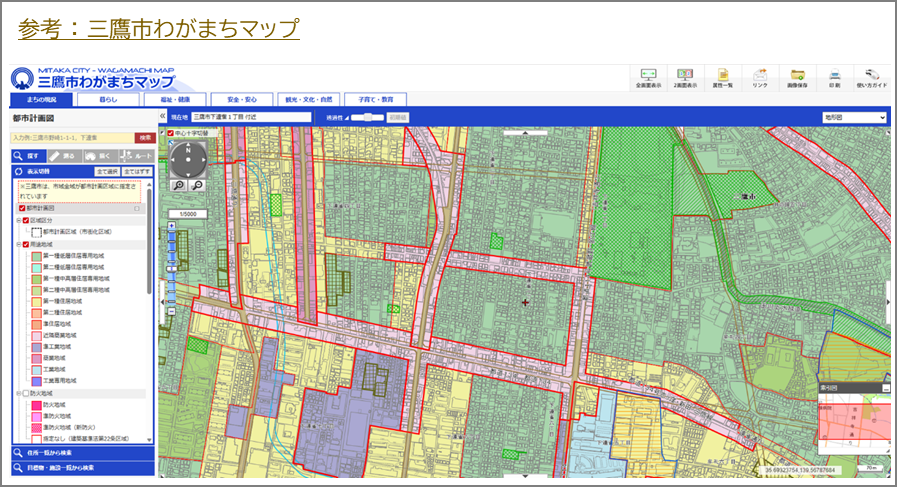Screen dimensions: 897x487
Task: Switch to the 暮らし tab
Action: pyautogui.click(x=108, y=100)
